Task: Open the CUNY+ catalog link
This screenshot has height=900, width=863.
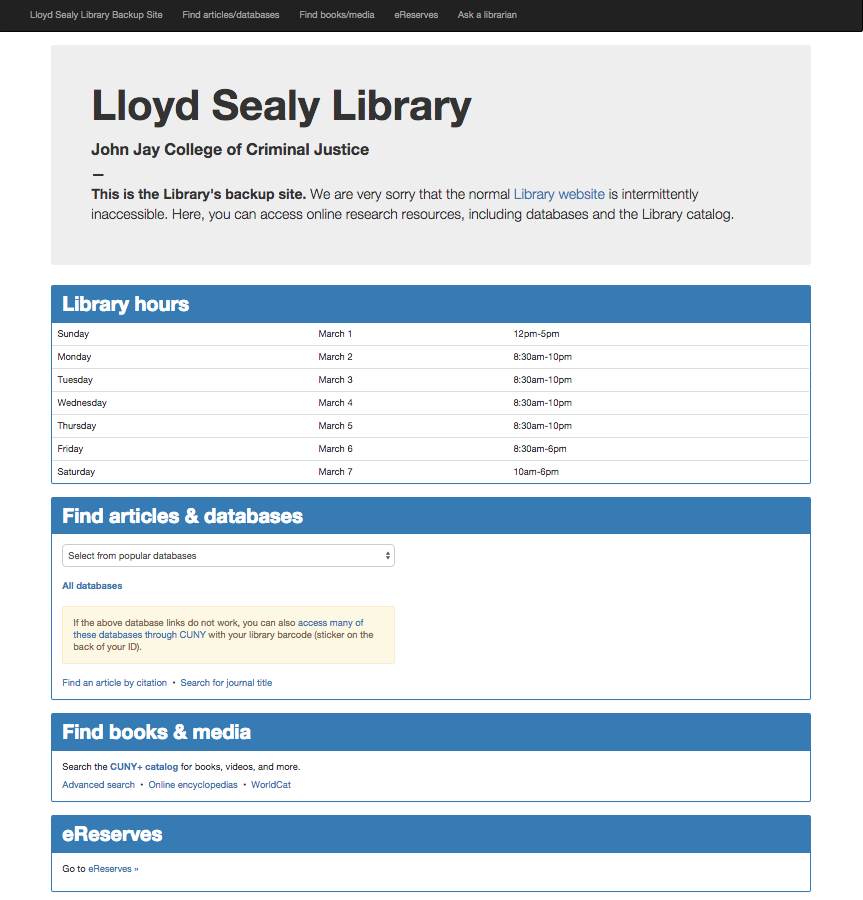Action: coord(144,767)
